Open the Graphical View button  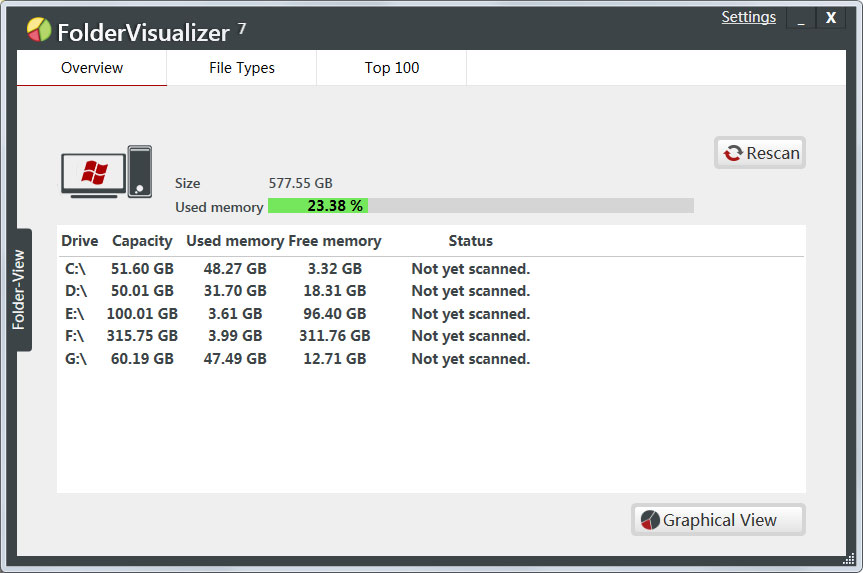[718, 520]
